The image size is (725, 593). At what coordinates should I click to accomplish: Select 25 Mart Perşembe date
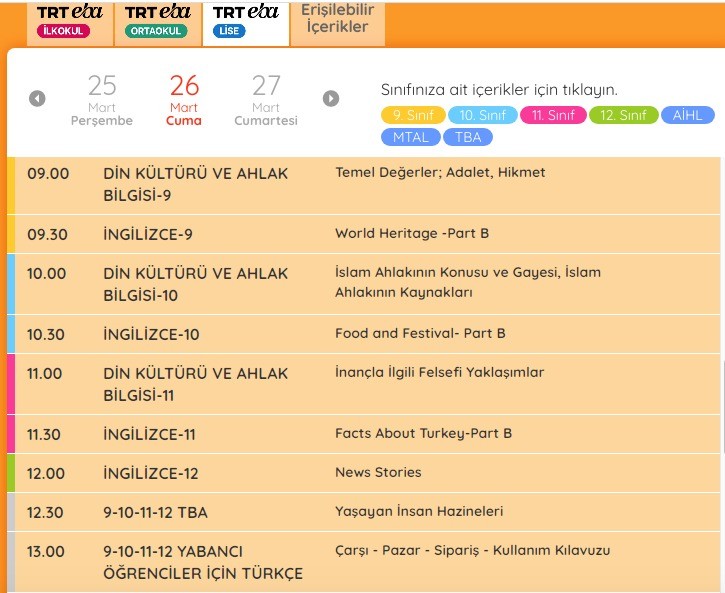(x=102, y=100)
